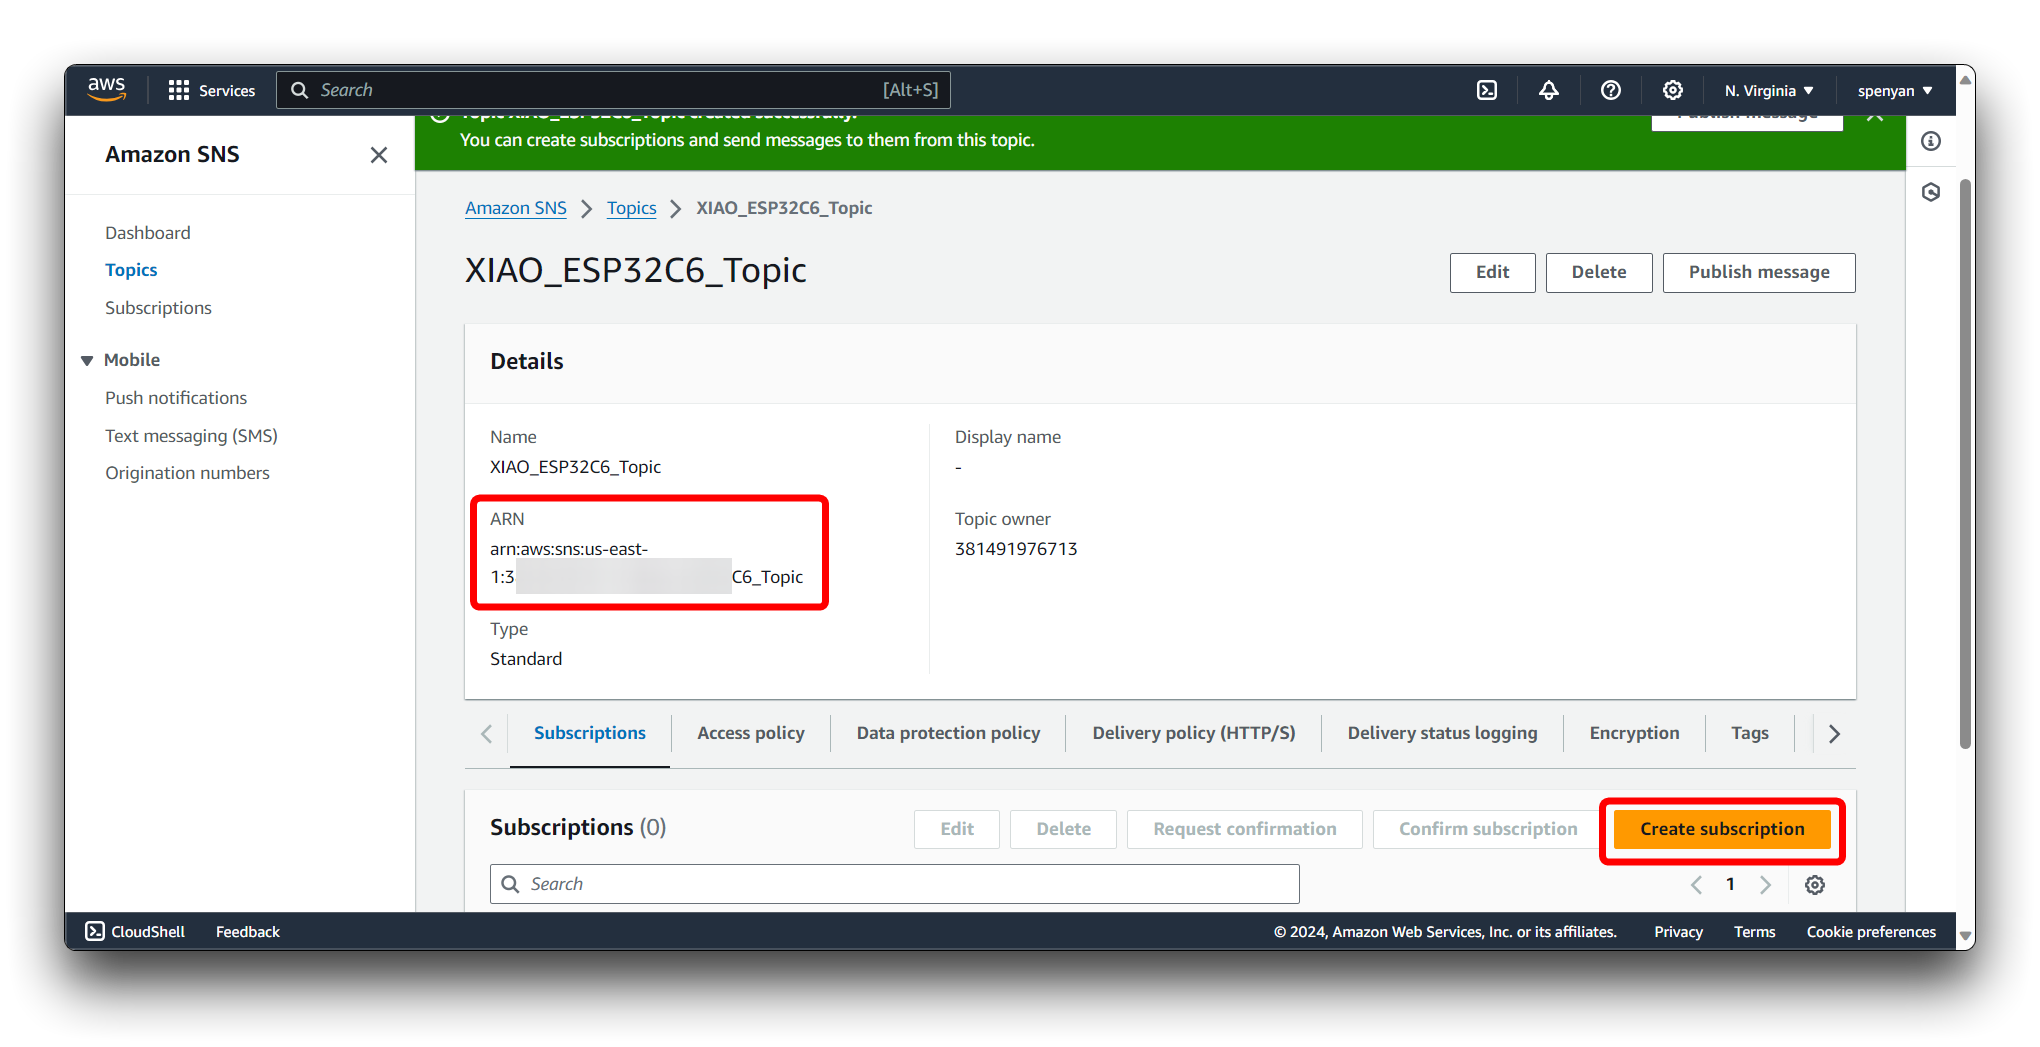Open CloudShell from the footer

(x=135, y=932)
